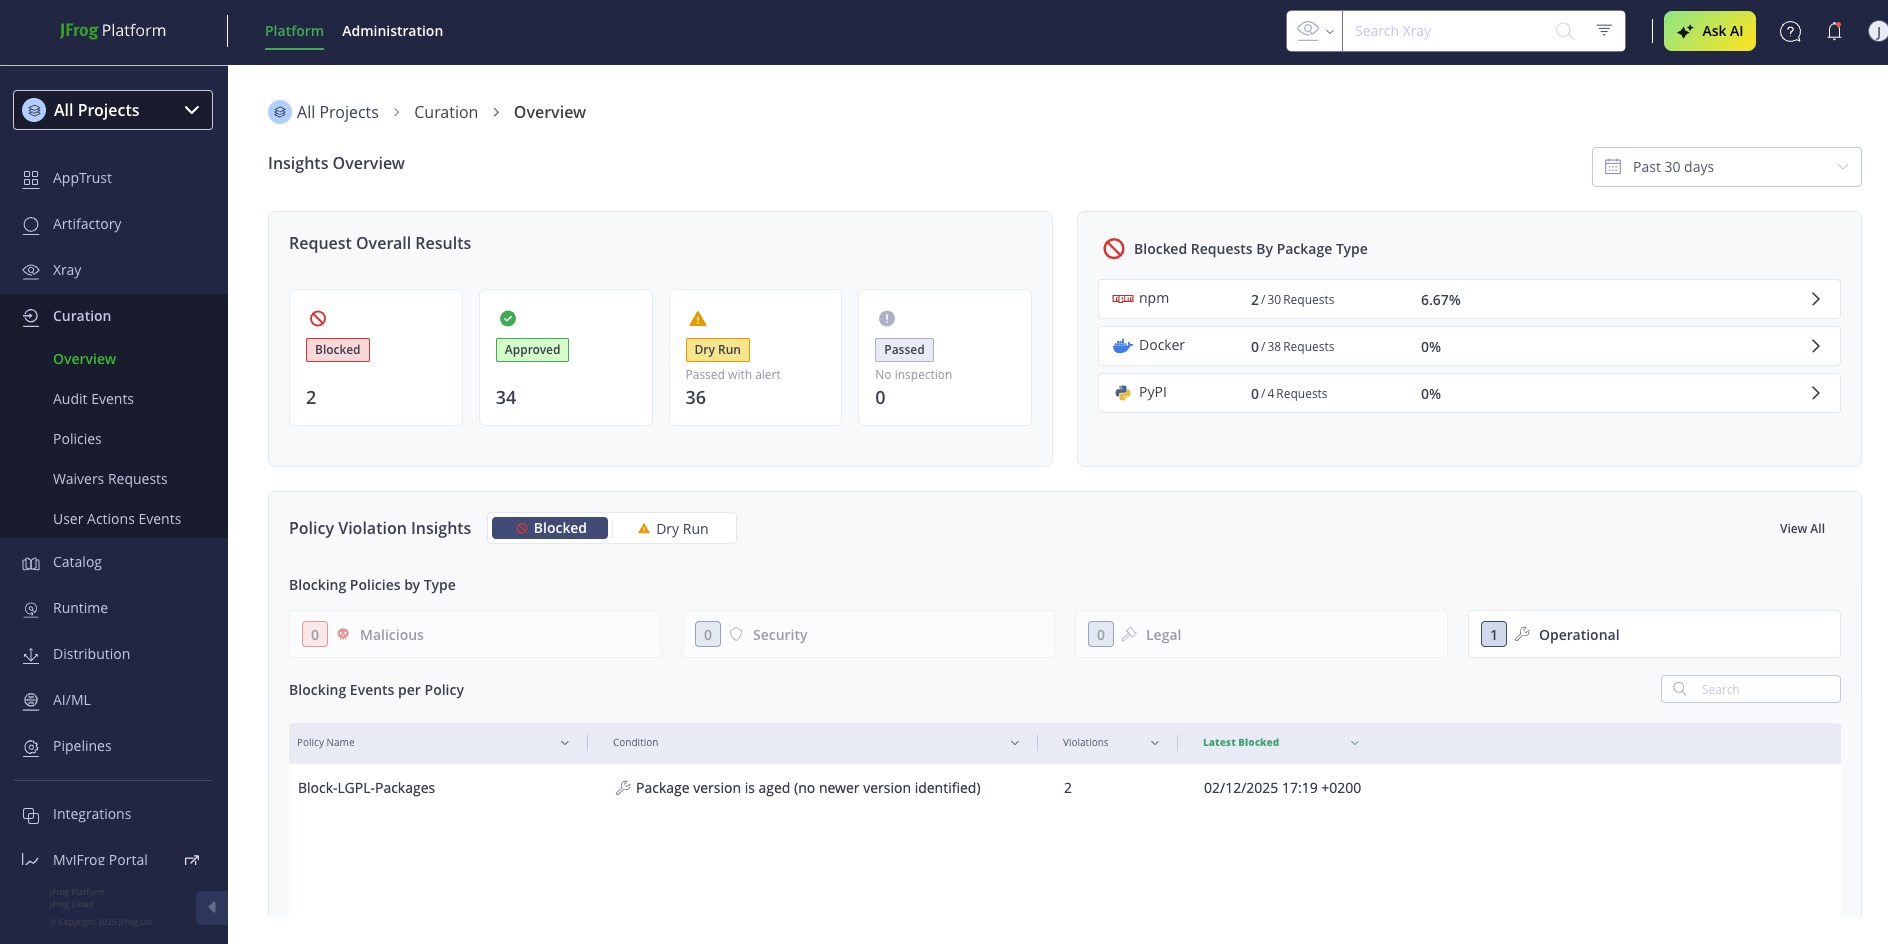The image size is (1888, 944).
Task: Open the All Projects dropdown
Action: click(x=113, y=110)
